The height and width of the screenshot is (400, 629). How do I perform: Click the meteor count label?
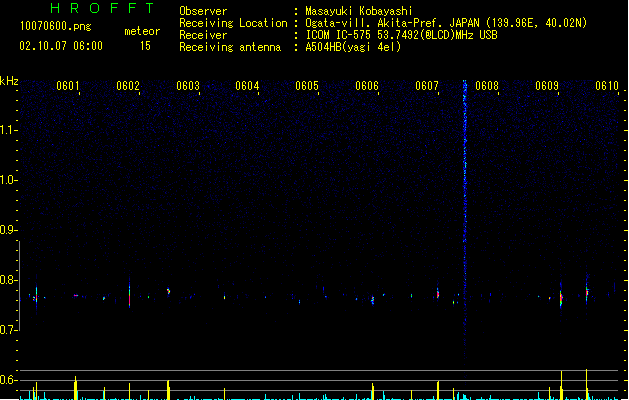[142, 31]
